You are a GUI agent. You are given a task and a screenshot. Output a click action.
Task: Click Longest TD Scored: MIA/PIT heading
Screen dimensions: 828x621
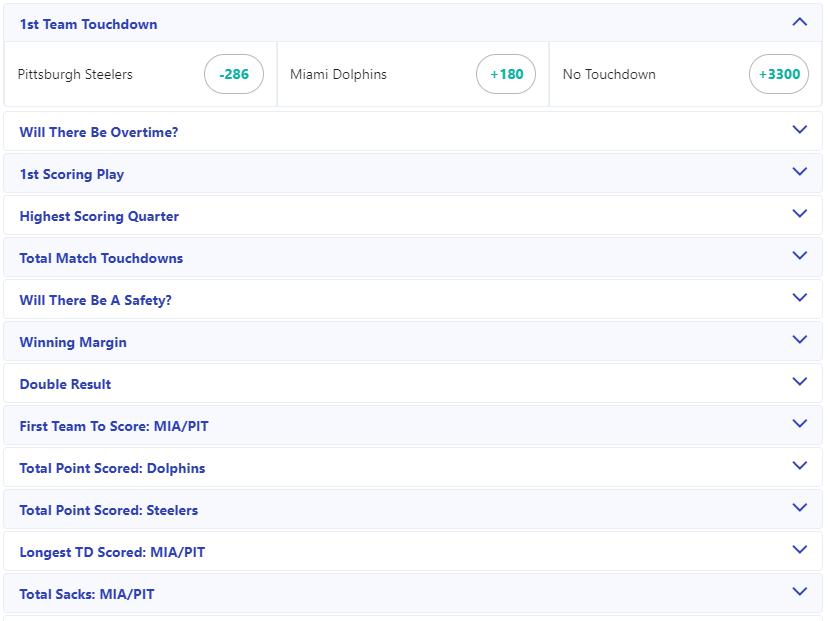tap(112, 552)
